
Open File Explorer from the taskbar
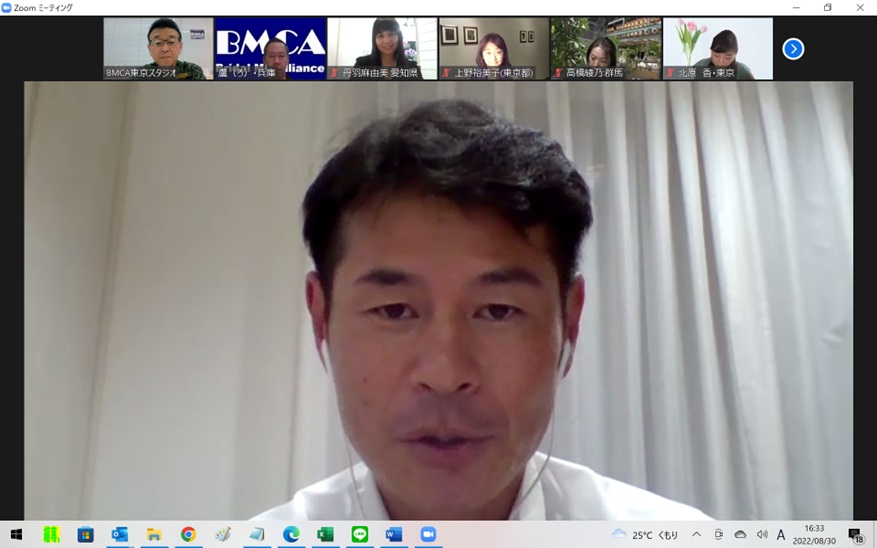tap(154, 535)
